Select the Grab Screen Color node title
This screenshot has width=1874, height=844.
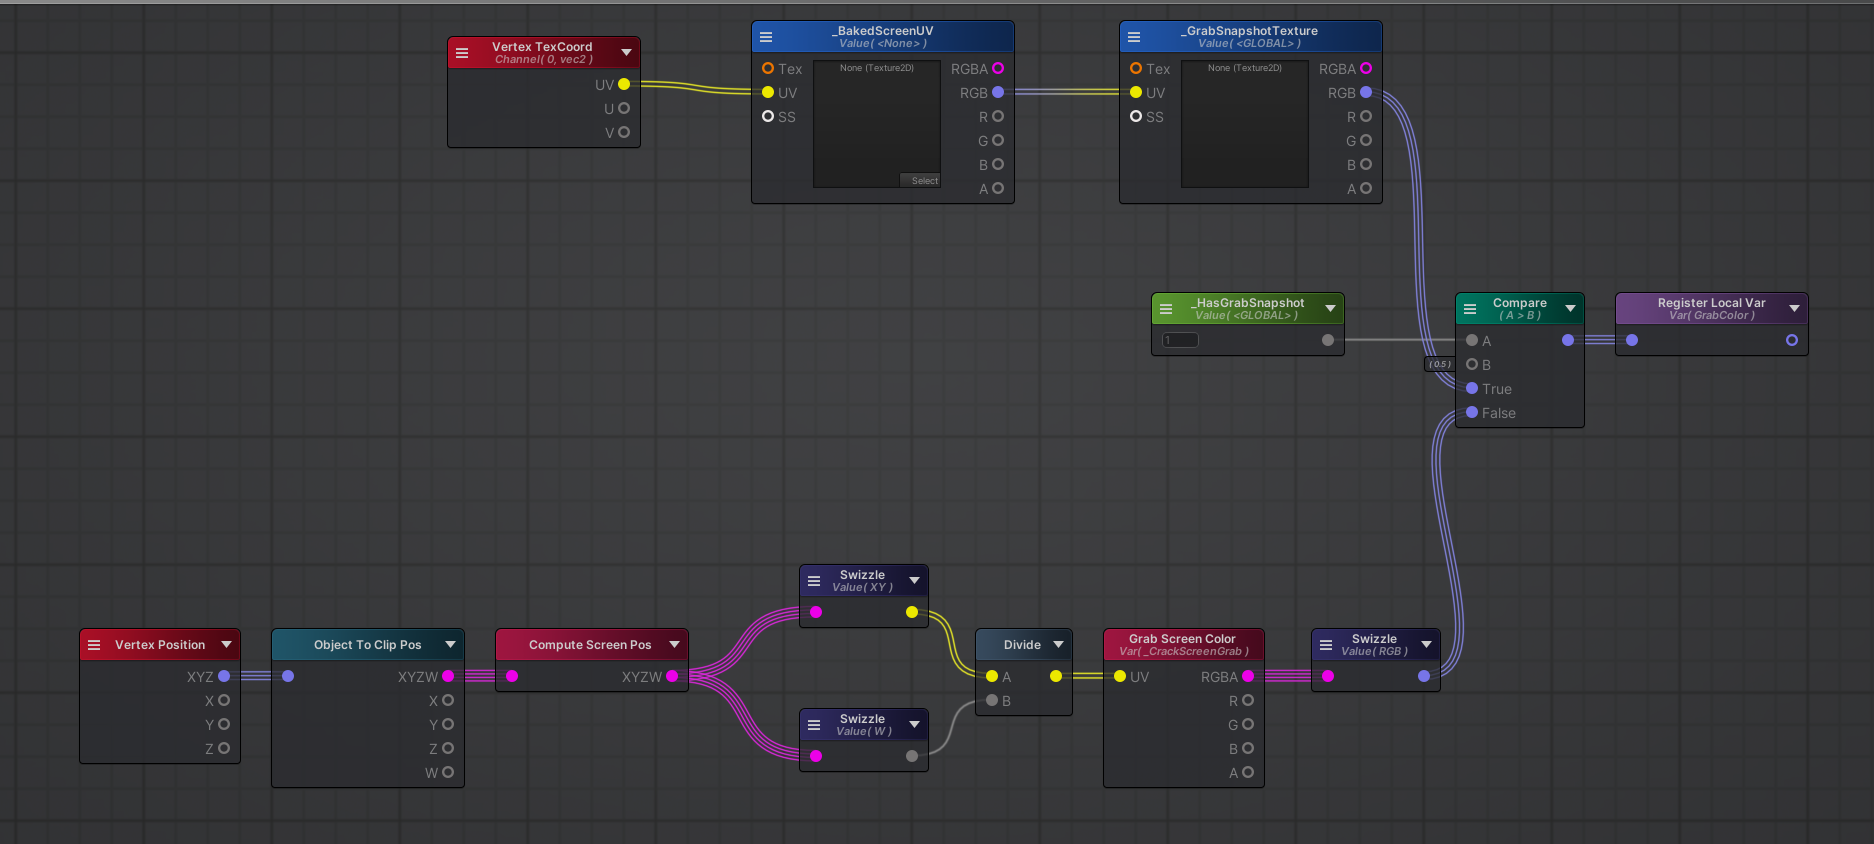(x=1182, y=639)
